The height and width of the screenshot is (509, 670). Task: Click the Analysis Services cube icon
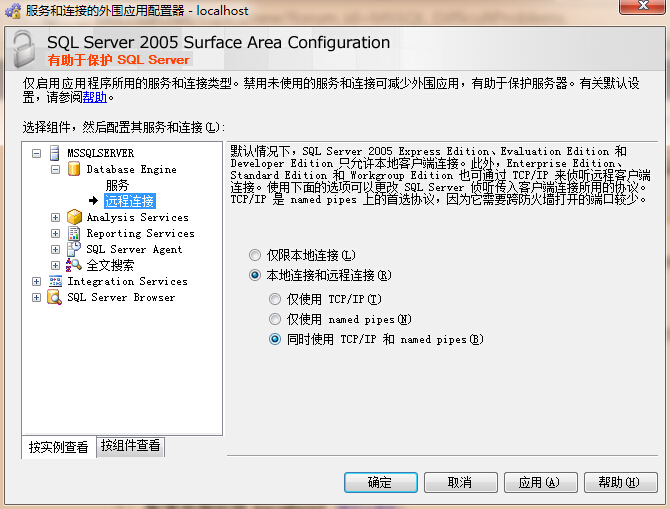pos(74,217)
